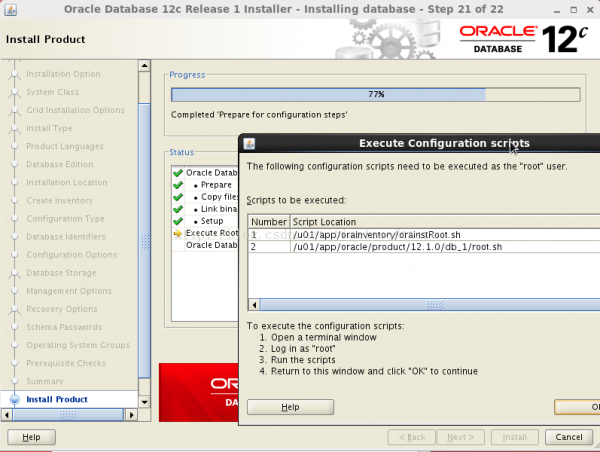The image size is (600, 452).
Task: Click the Cancel button in installer window
Action: point(569,437)
